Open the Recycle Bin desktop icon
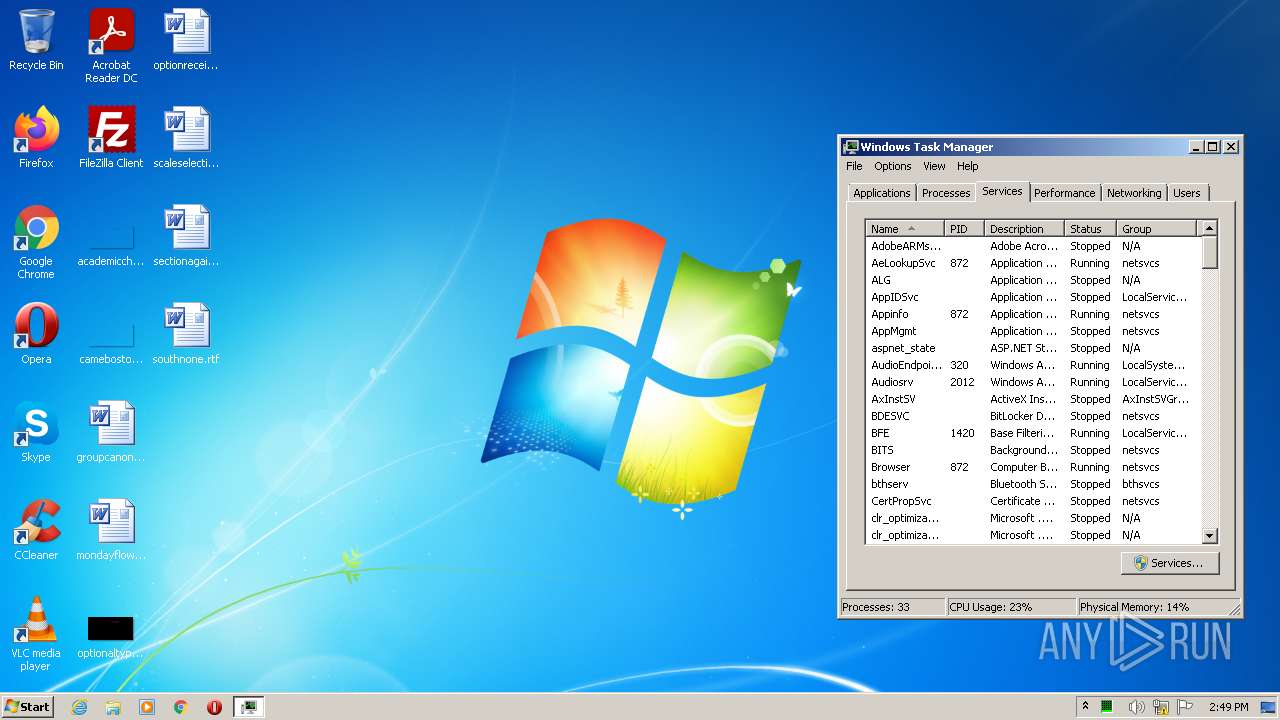 coord(36,40)
